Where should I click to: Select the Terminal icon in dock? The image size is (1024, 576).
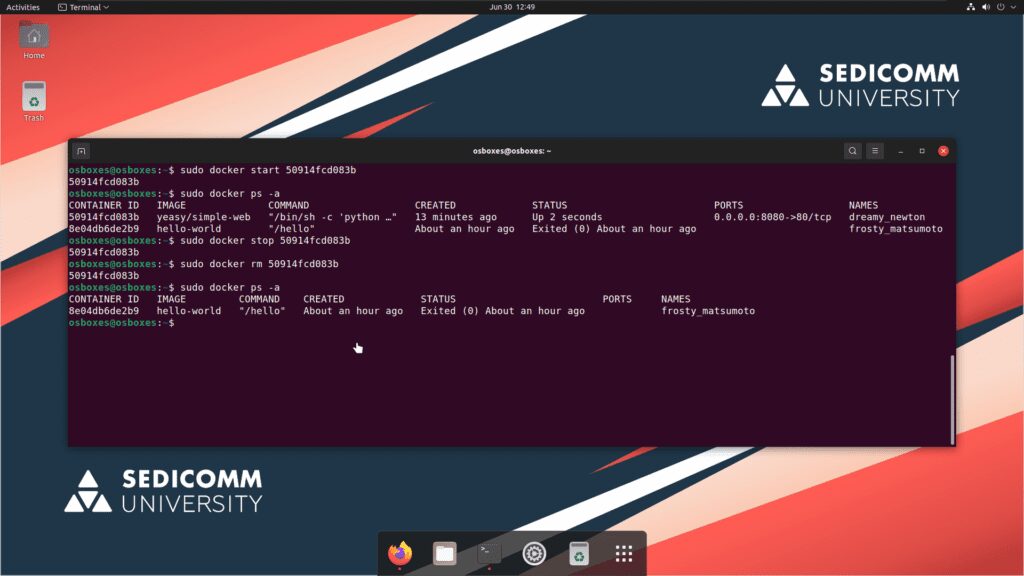tap(489, 553)
